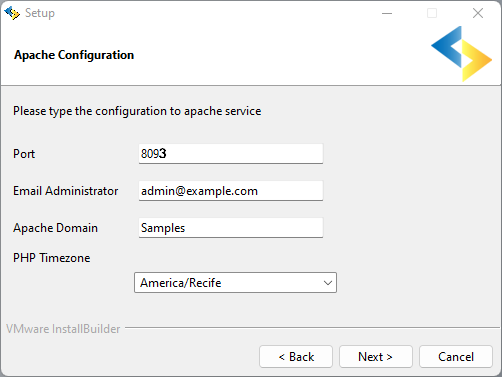Image resolution: width=502 pixels, height=377 pixels.
Task: Cancel the installation
Action: [456, 357]
